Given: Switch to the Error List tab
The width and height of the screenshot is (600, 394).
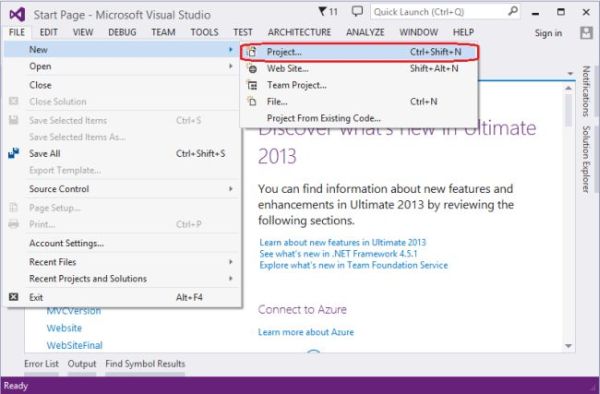Looking at the screenshot, I should pyautogui.click(x=41, y=364).
